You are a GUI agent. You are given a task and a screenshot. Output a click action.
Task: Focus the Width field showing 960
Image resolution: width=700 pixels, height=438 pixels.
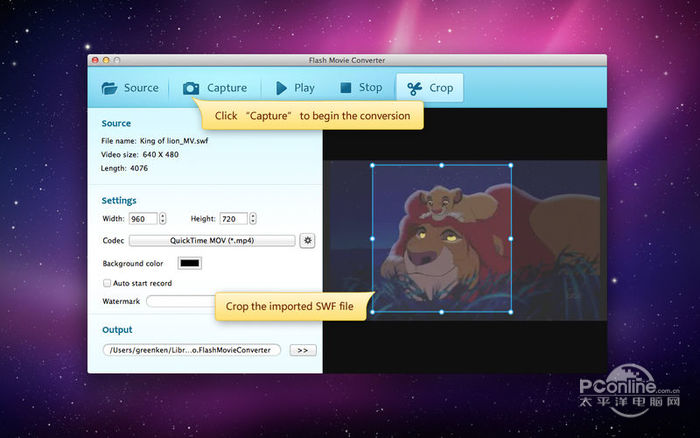pyautogui.click(x=143, y=219)
